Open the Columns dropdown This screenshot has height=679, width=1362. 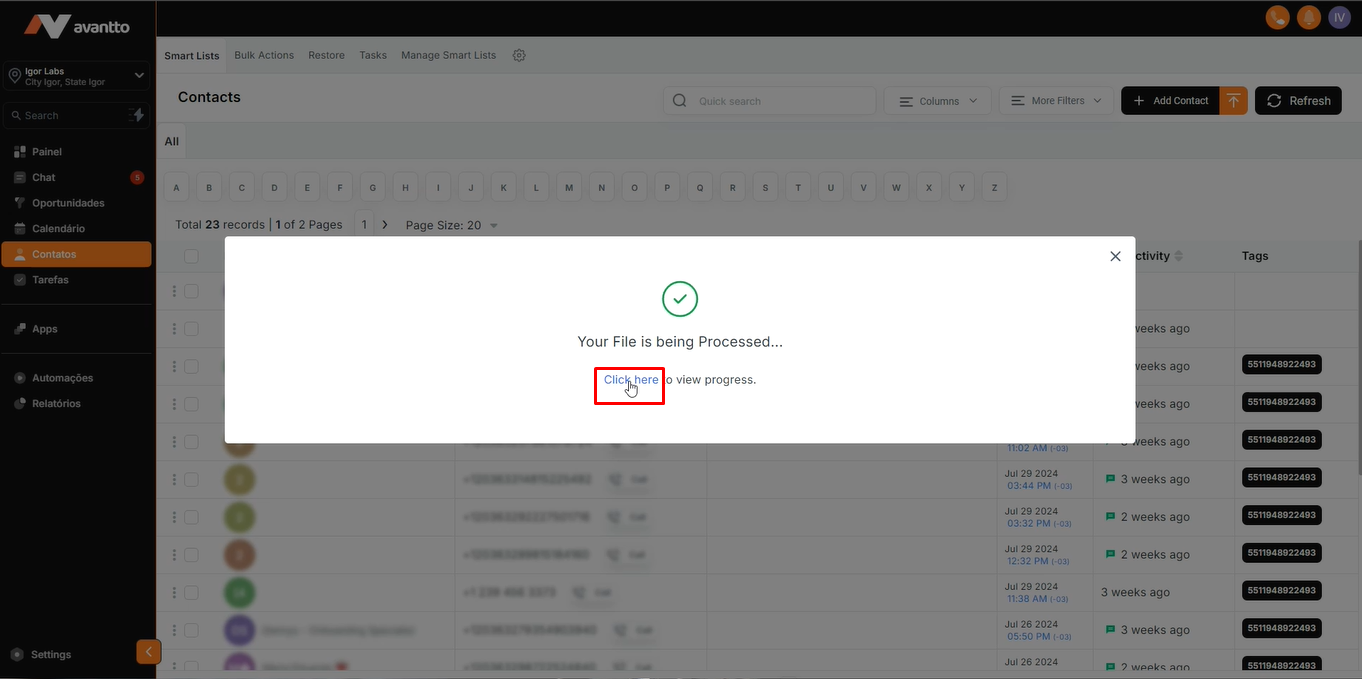pos(938,101)
